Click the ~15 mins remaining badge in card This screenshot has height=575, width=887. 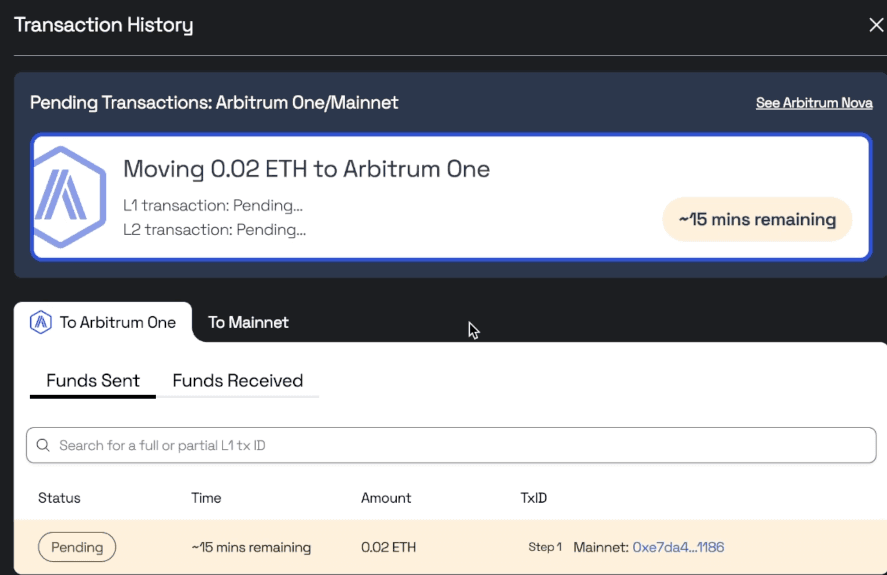click(757, 219)
